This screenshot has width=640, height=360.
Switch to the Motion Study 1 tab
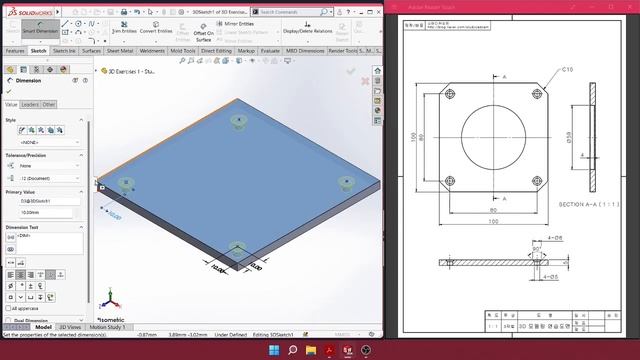point(107,327)
